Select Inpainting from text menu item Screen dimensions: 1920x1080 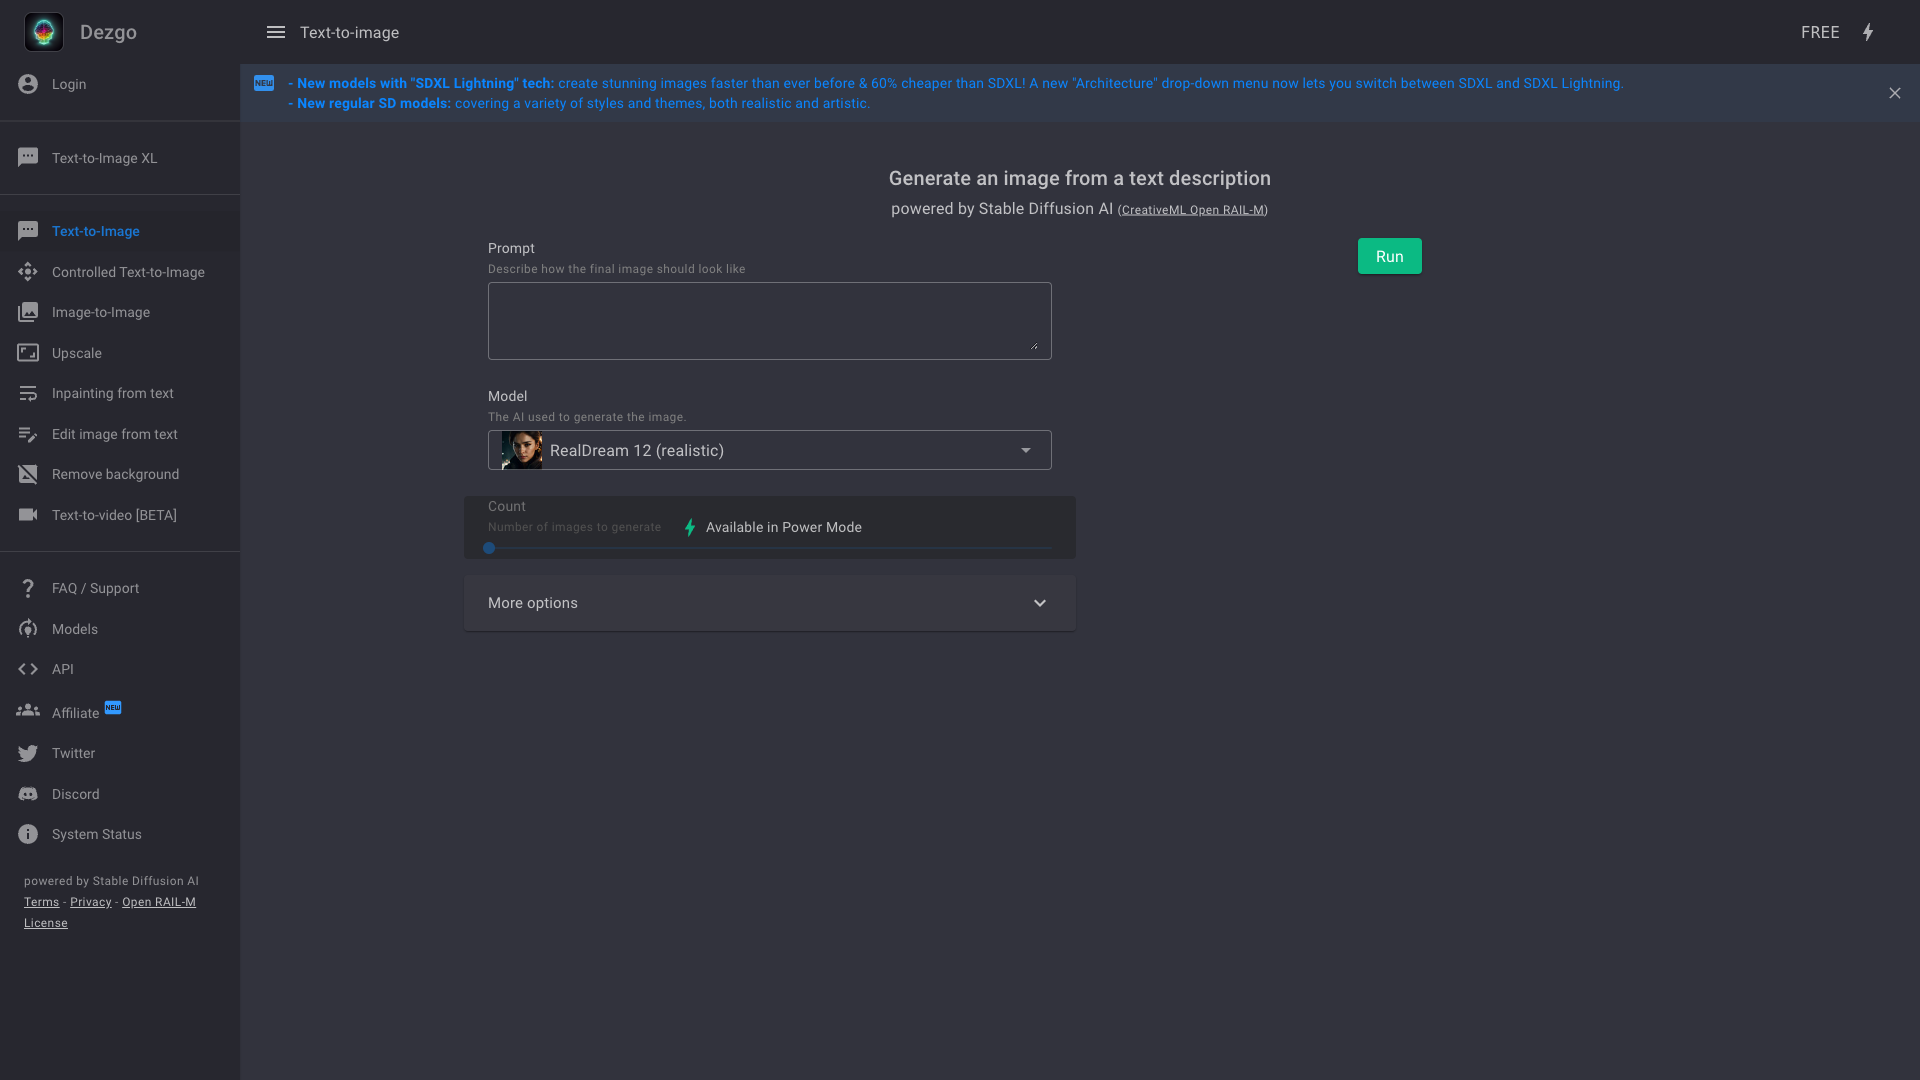click(x=112, y=393)
